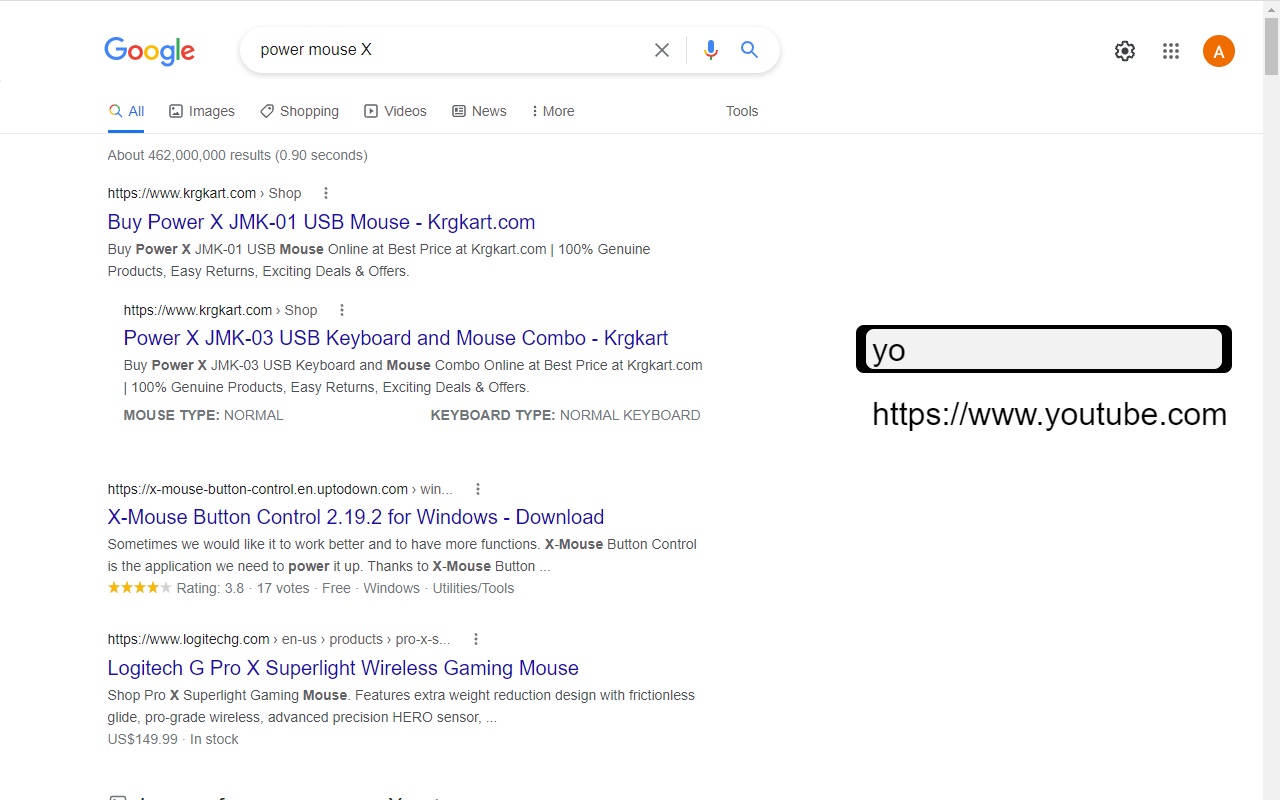Switch to the Videos tab
The image size is (1280, 800).
[395, 111]
